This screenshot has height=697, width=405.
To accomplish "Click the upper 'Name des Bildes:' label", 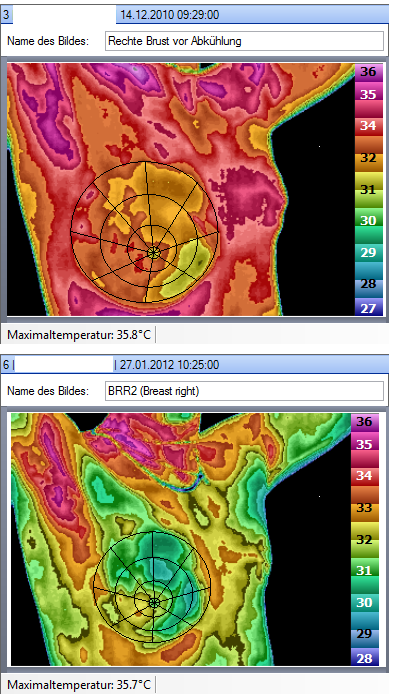I will tap(48, 41).
